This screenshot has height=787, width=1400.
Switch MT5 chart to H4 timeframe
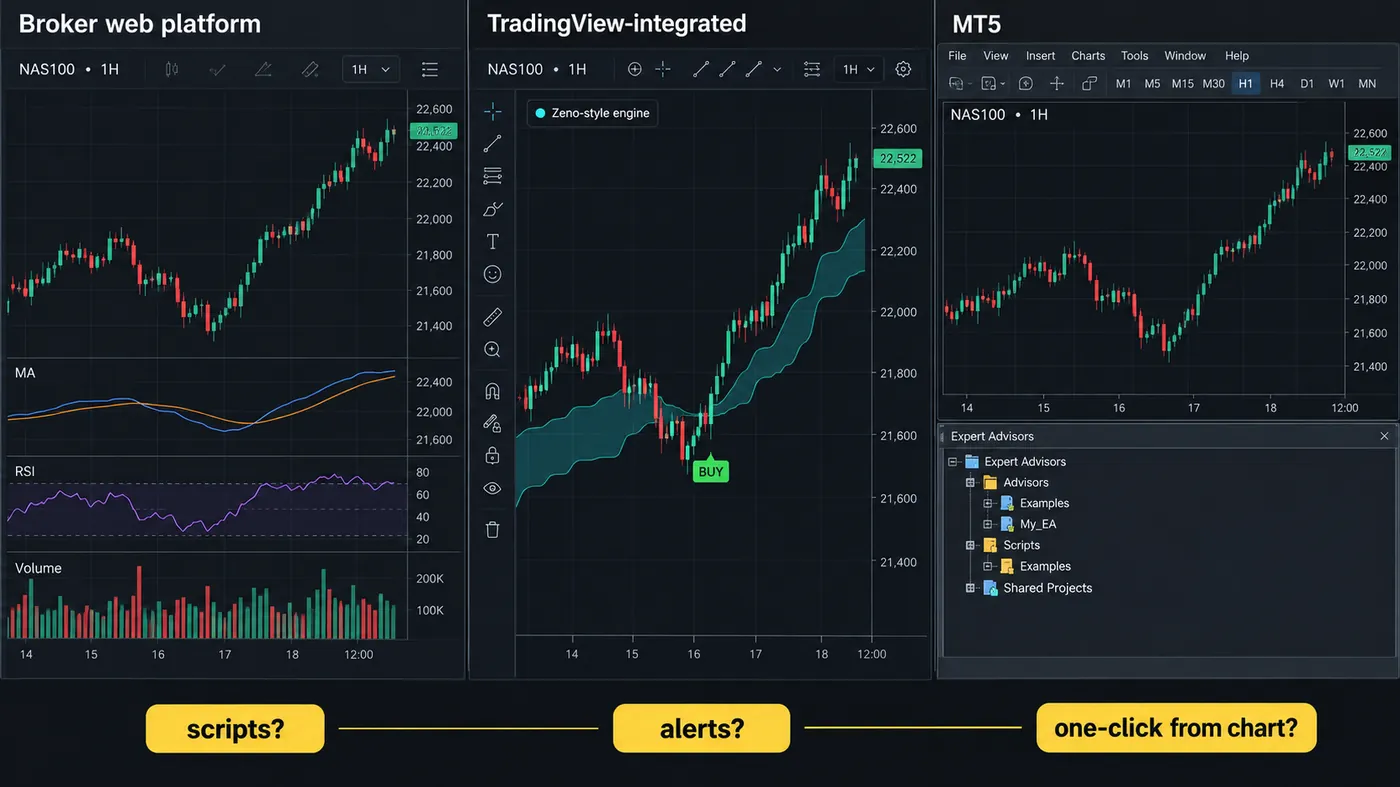point(1277,84)
